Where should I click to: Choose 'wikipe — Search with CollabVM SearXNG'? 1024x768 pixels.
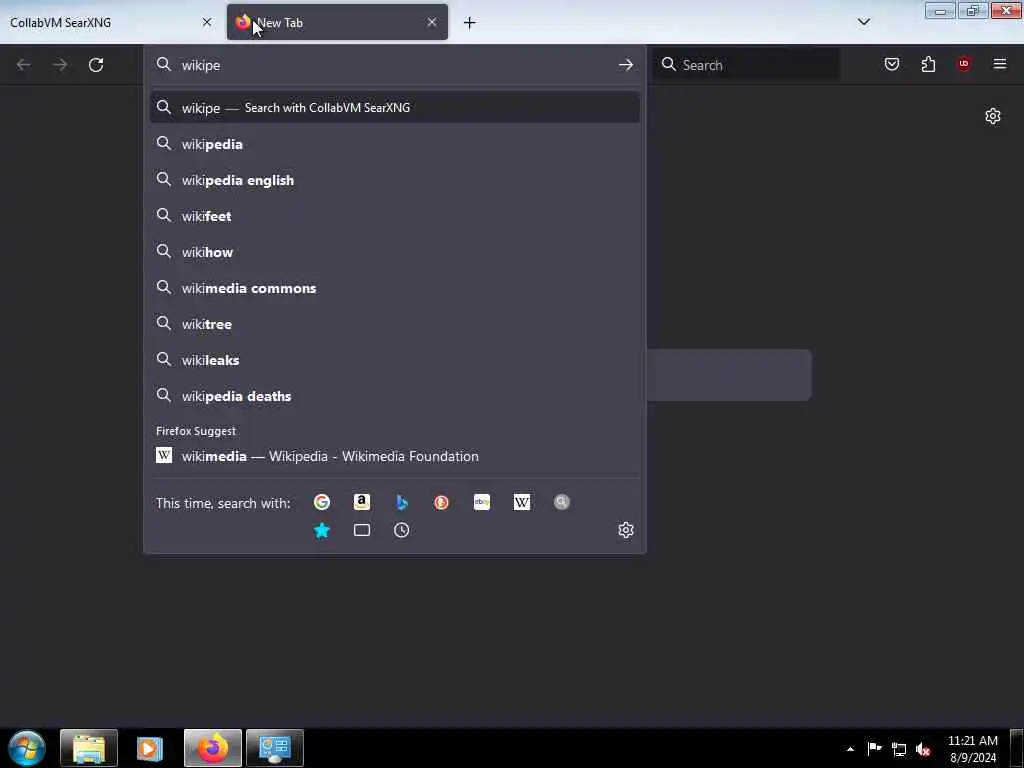pyautogui.click(x=394, y=108)
